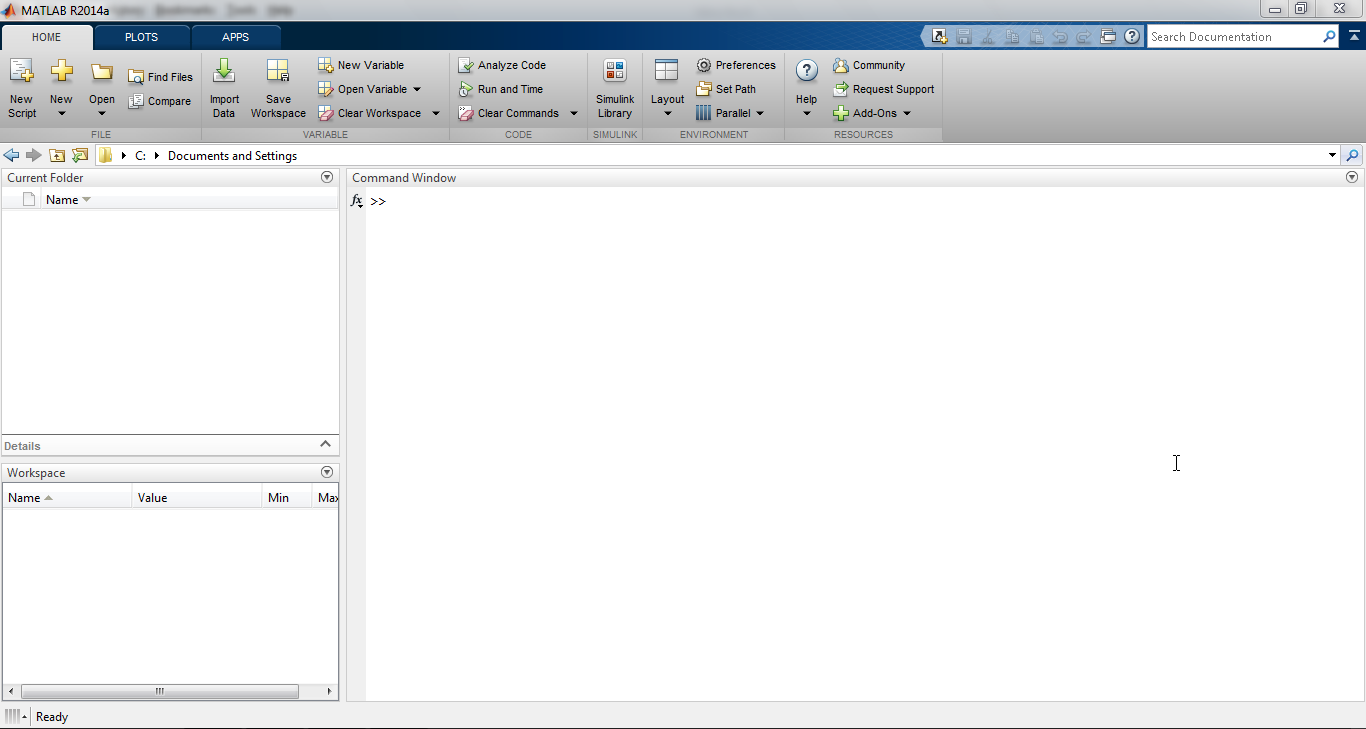Create a new script with New Script
This screenshot has height=729, width=1366.
tap(22, 88)
